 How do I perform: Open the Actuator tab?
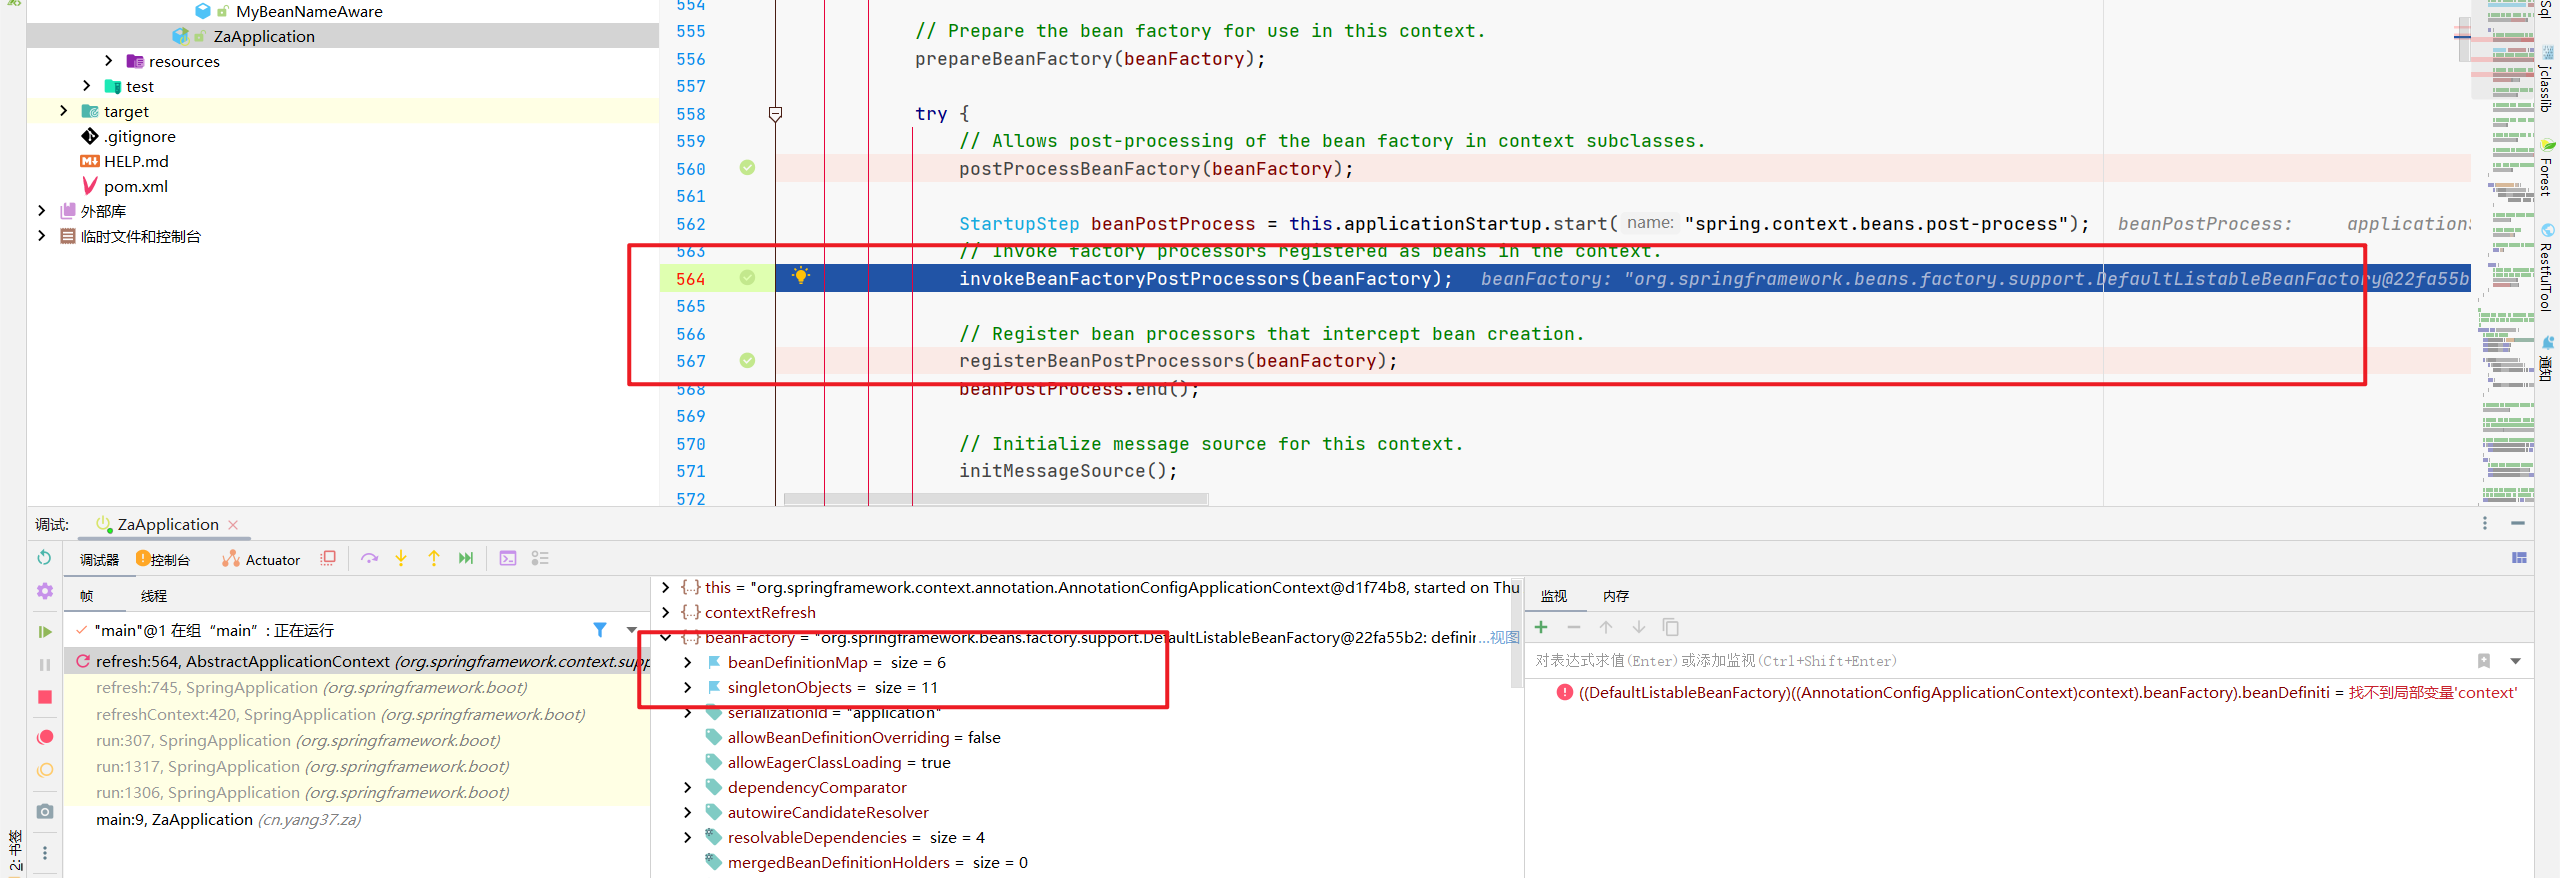[x=261, y=560]
